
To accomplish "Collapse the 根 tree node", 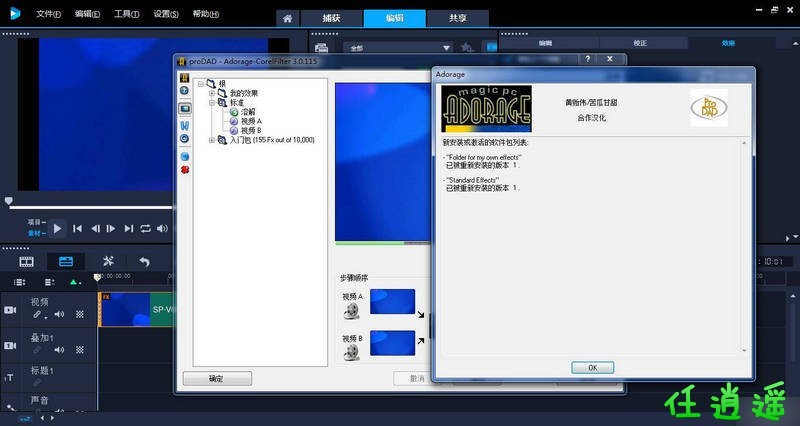I will pyautogui.click(x=201, y=84).
